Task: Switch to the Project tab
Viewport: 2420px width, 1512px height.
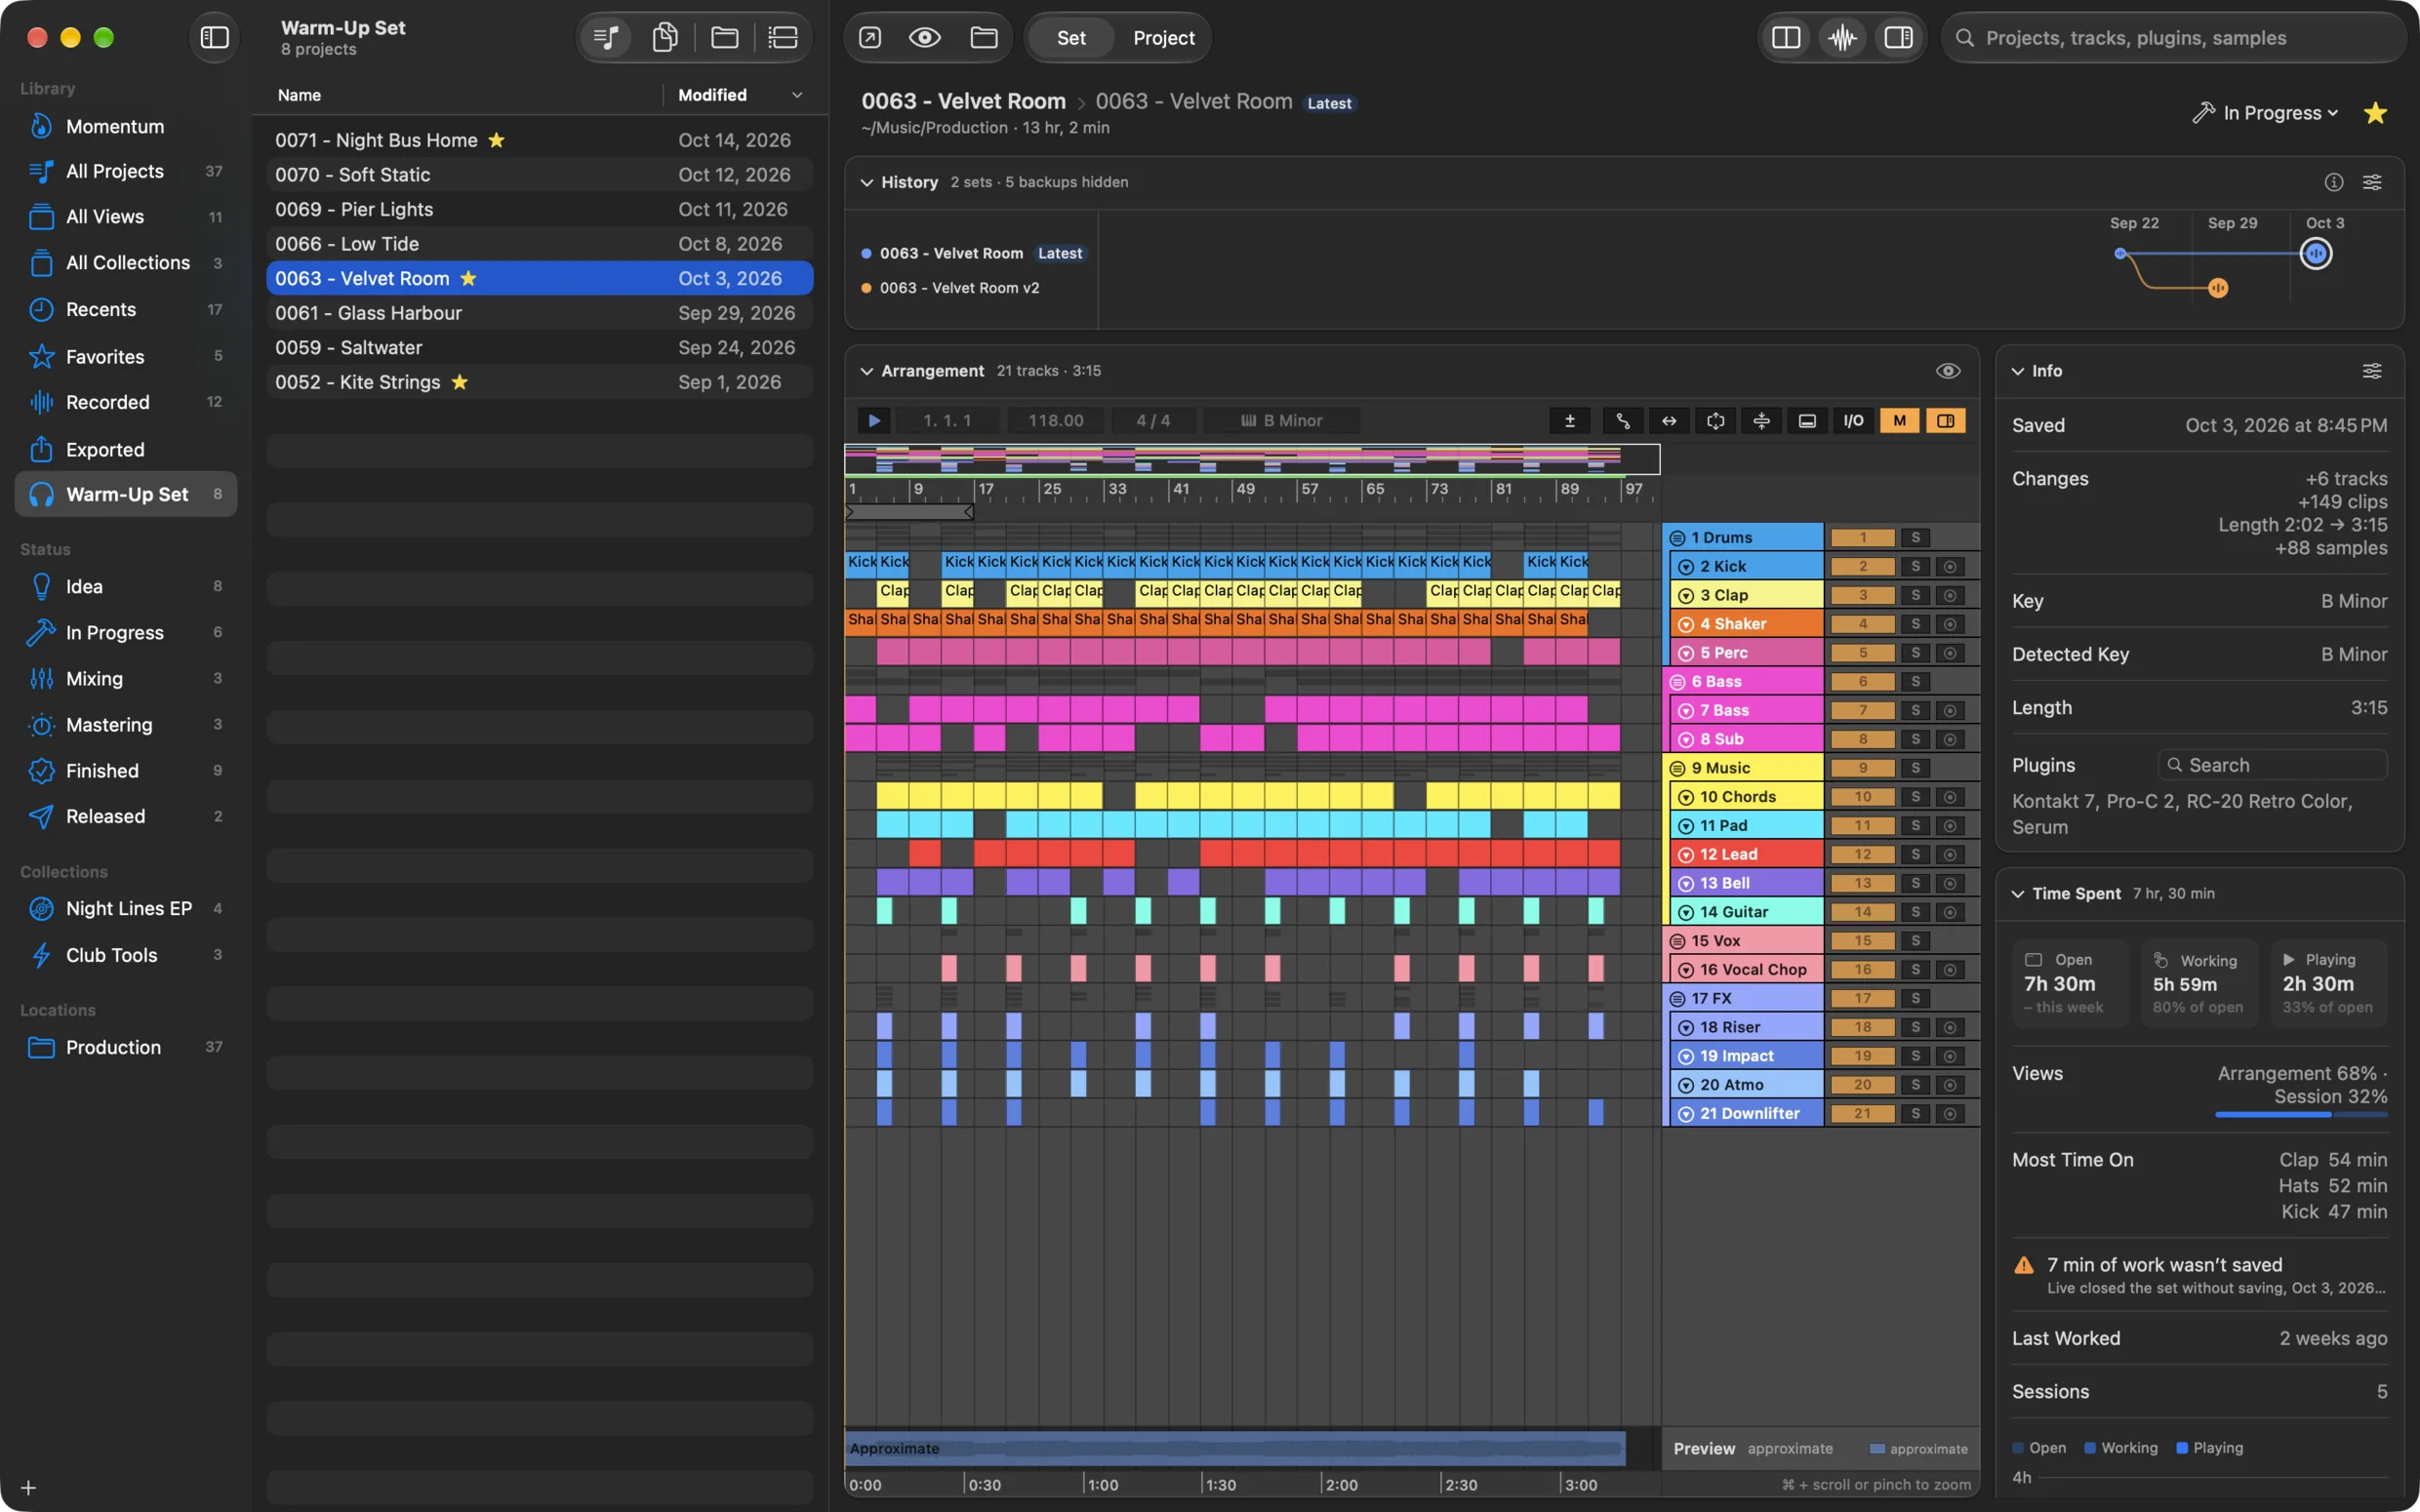Action: click(1163, 38)
